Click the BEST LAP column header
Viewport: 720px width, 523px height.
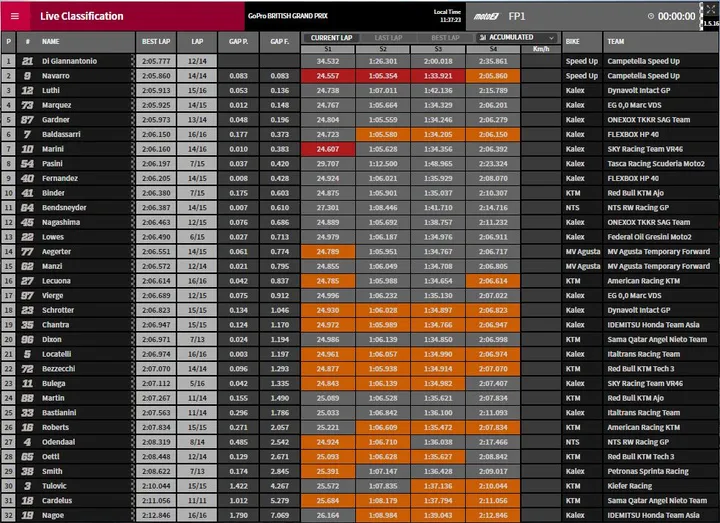(156, 41)
